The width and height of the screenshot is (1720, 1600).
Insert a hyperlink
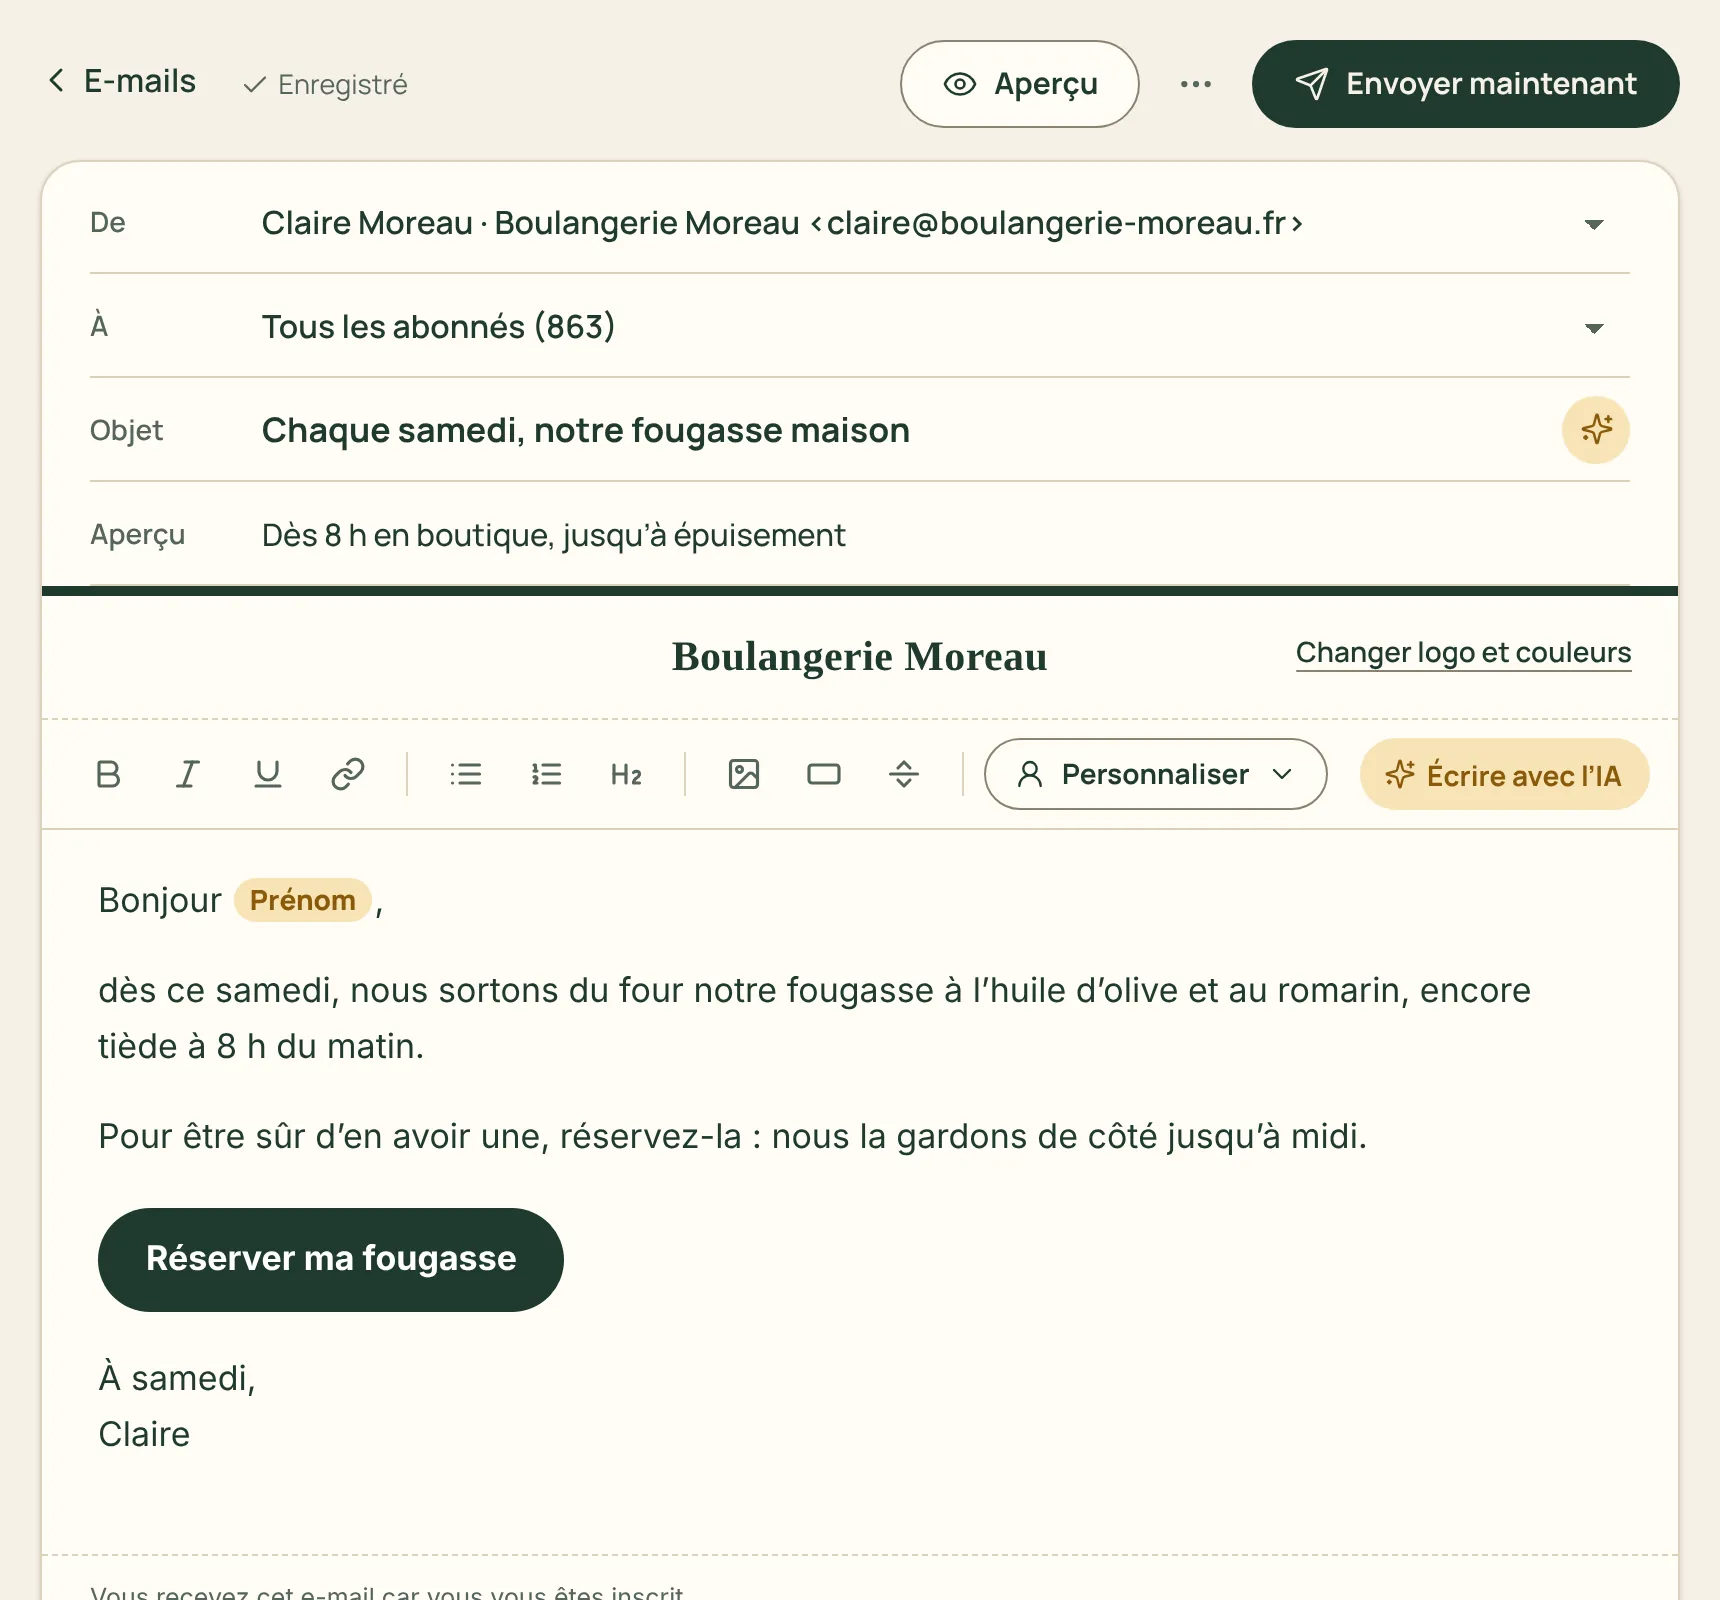[x=348, y=774]
